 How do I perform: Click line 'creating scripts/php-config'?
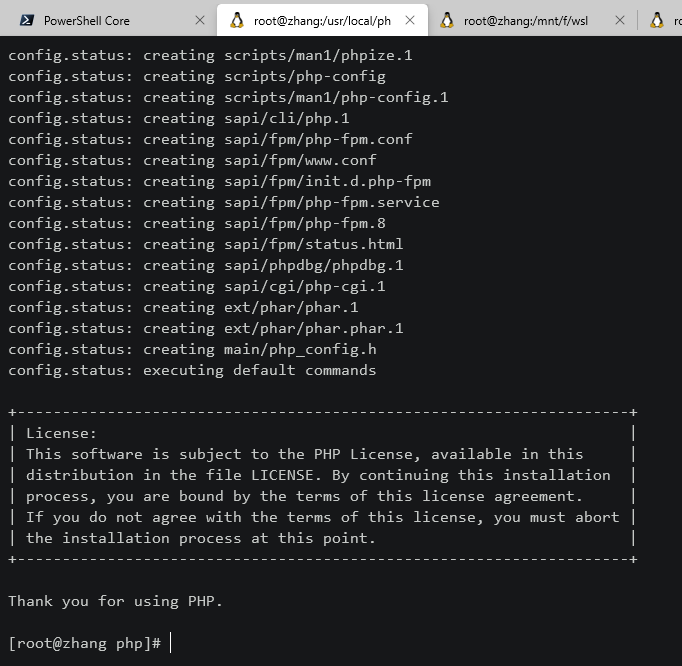pos(197,77)
